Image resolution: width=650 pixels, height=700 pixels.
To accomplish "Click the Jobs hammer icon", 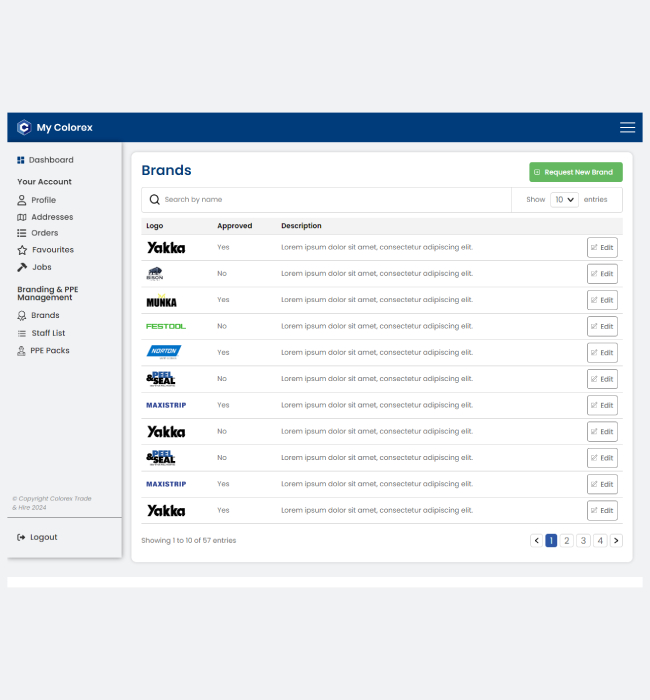I will click(22, 267).
